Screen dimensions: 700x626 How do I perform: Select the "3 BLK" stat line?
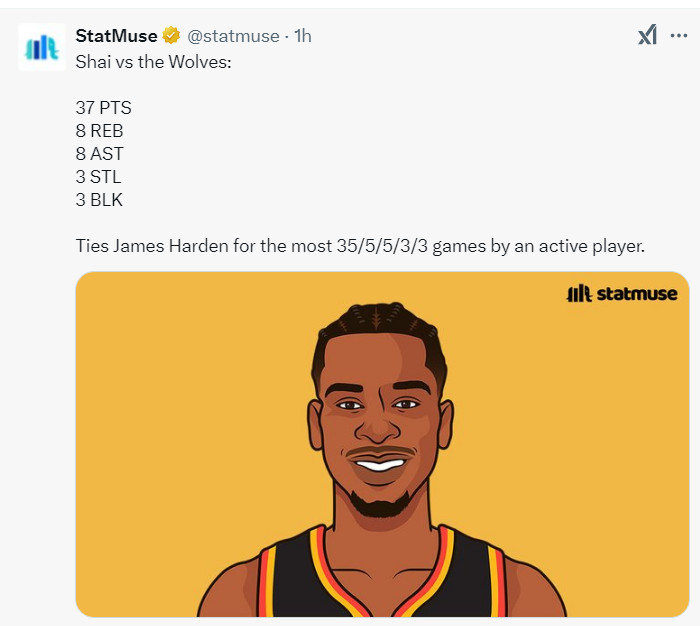tap(99, 200)
